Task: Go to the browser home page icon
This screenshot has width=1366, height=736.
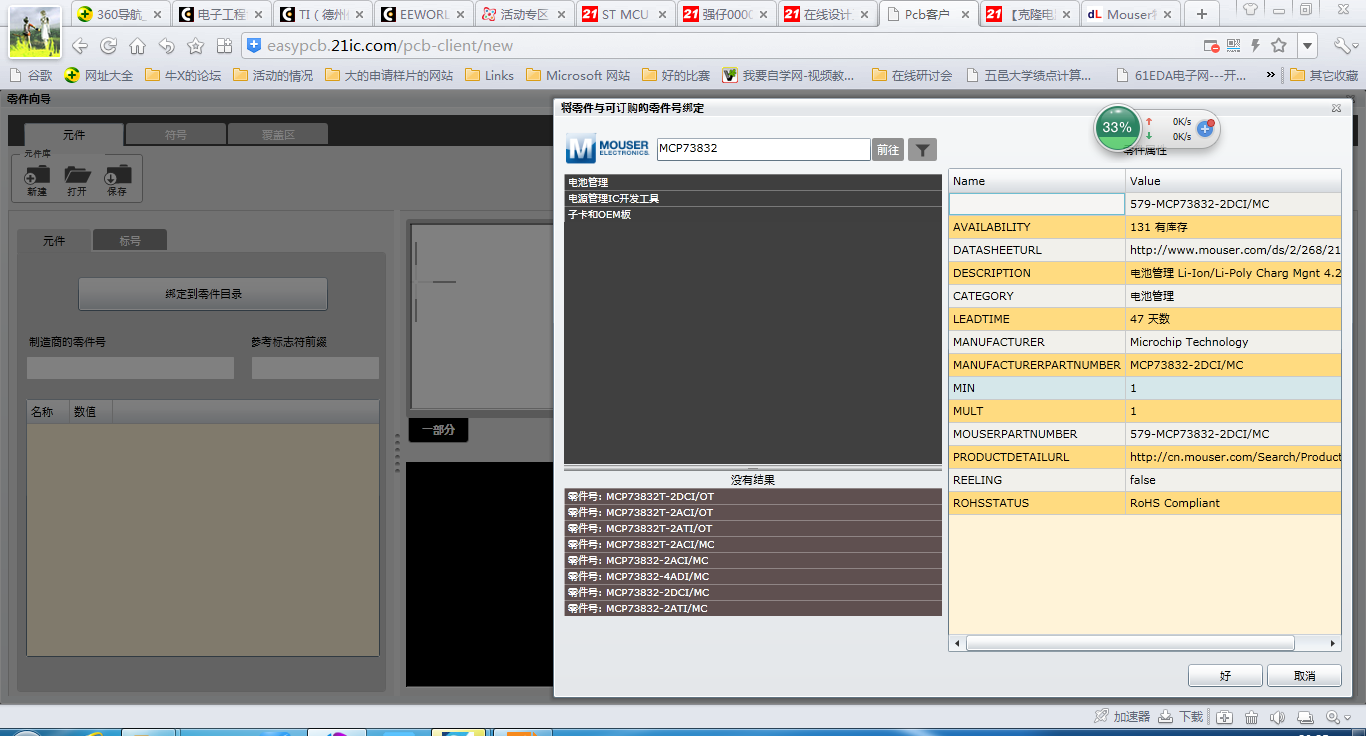Action: click(137, 46)
